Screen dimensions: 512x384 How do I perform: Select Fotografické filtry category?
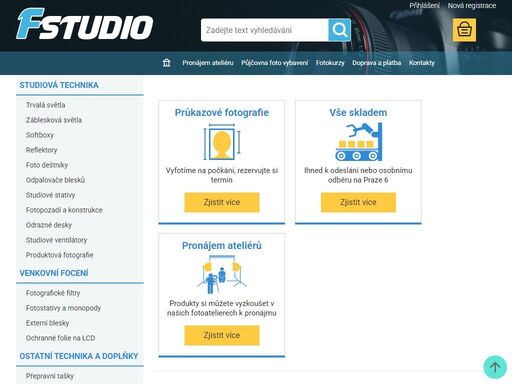click(53, 293)
